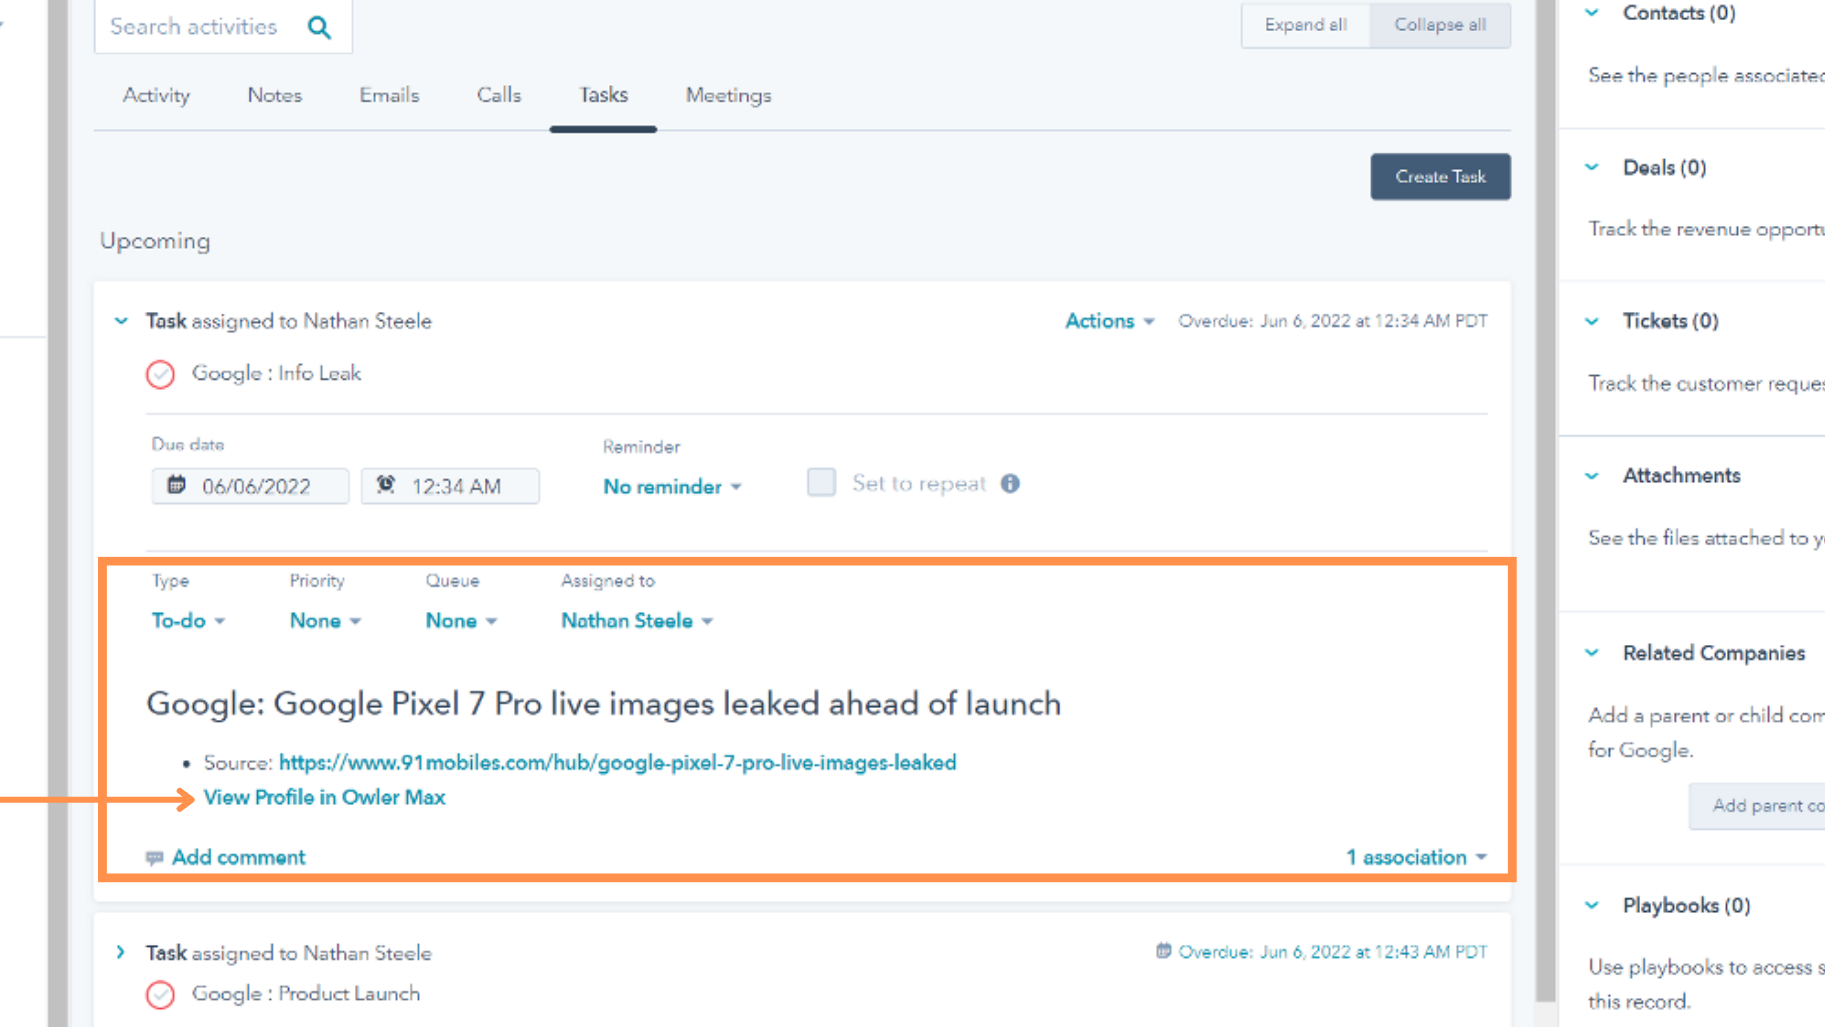Click the alarm clock icon next to 12:34 AM
The image size is (1825, 1027).
385,486
